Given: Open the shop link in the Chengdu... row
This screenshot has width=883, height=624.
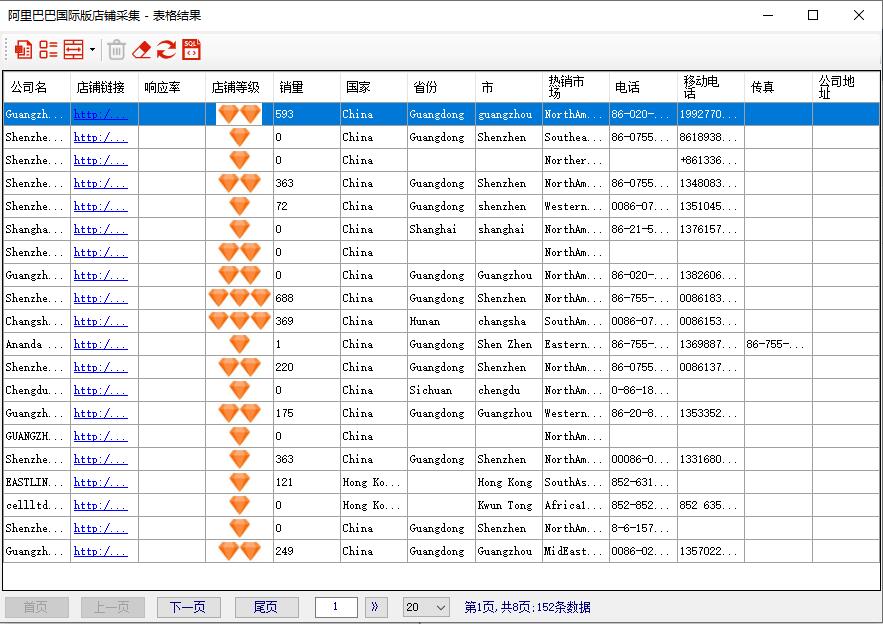Looking at the screenshot, I should tap(100, 390).
